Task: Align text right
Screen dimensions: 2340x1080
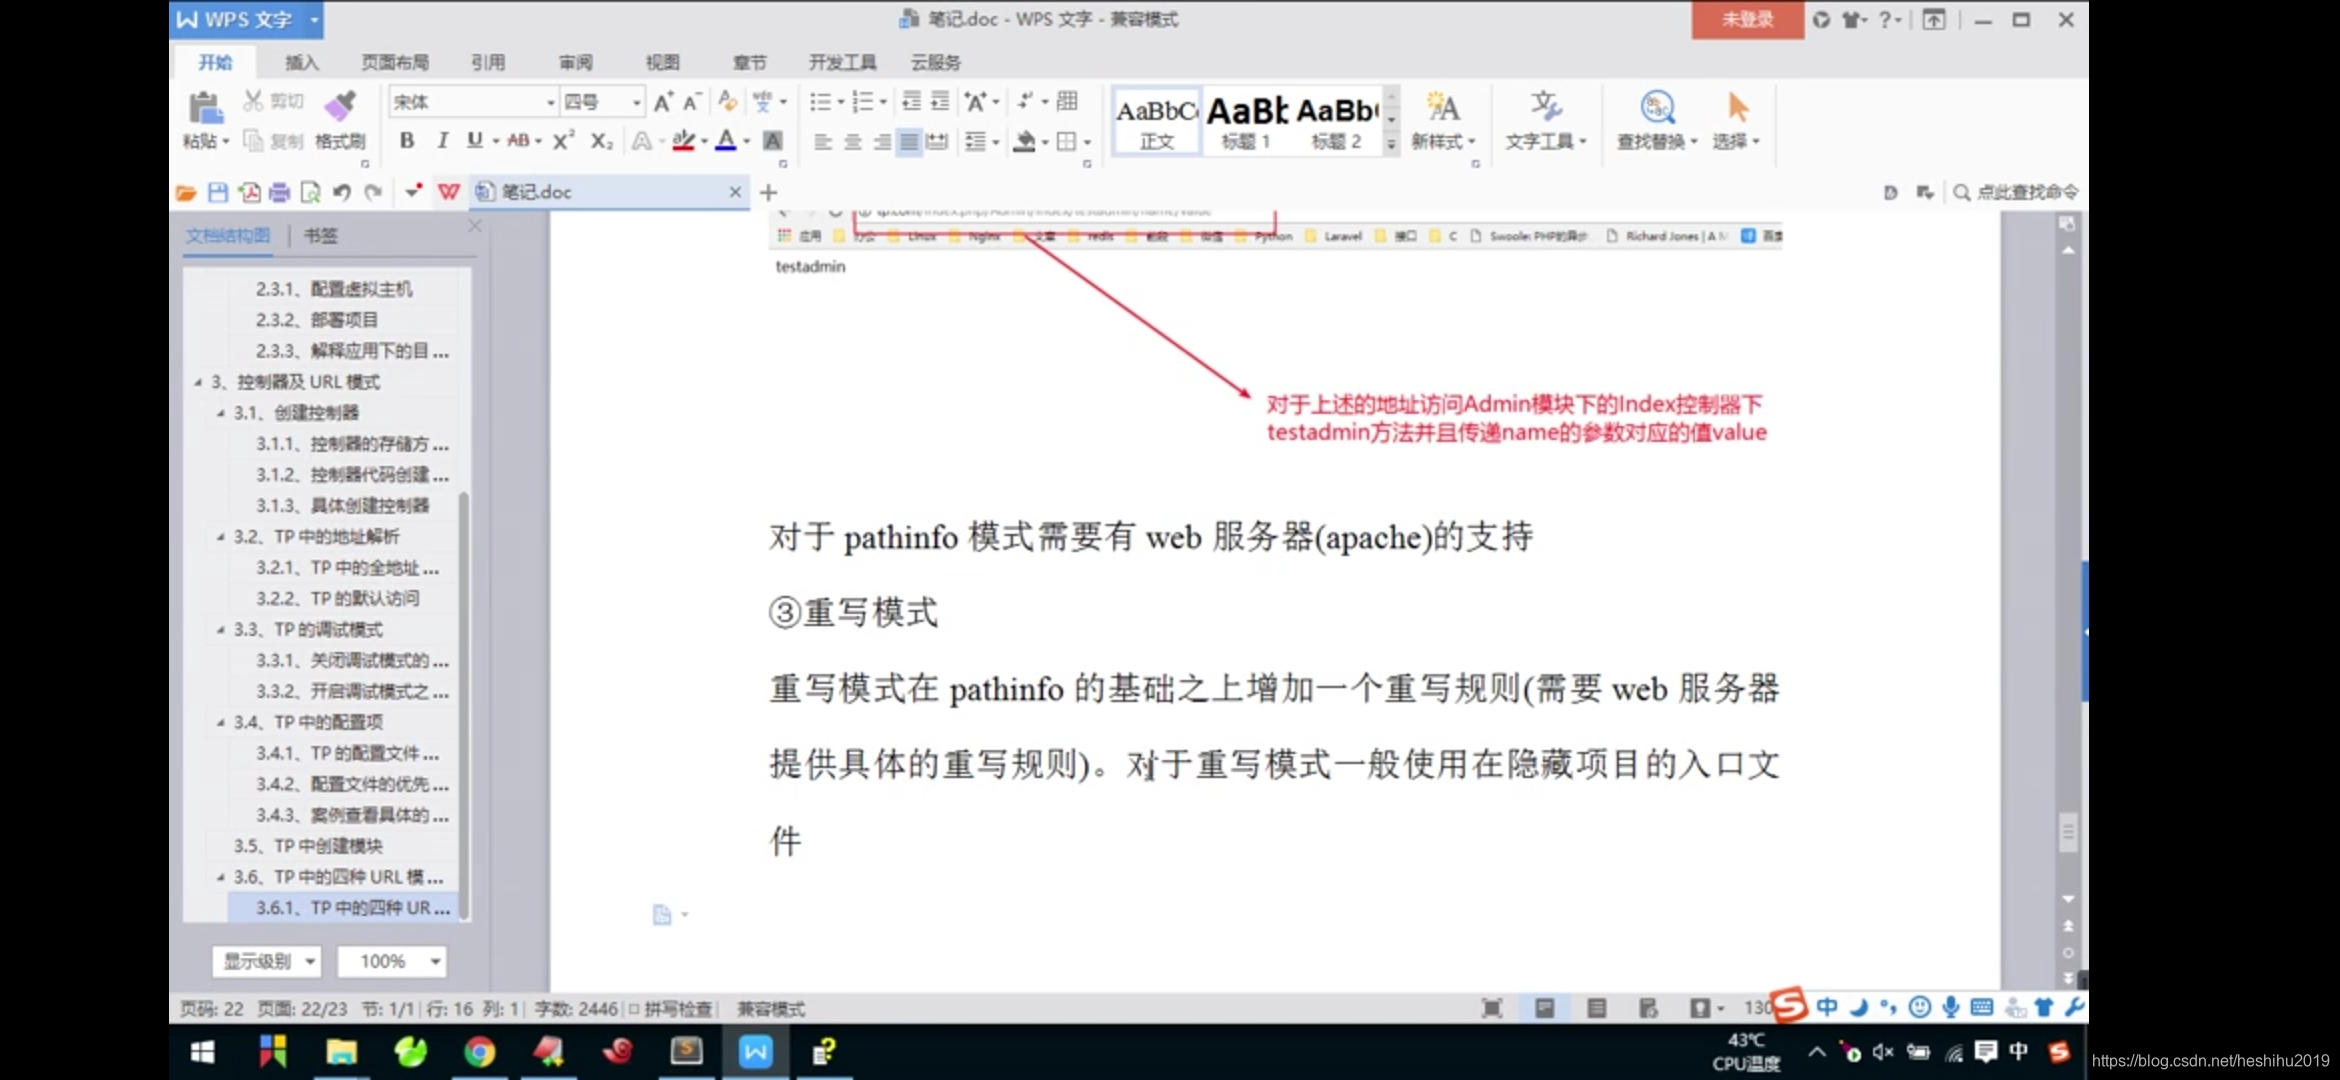Action: click(881, 141)
